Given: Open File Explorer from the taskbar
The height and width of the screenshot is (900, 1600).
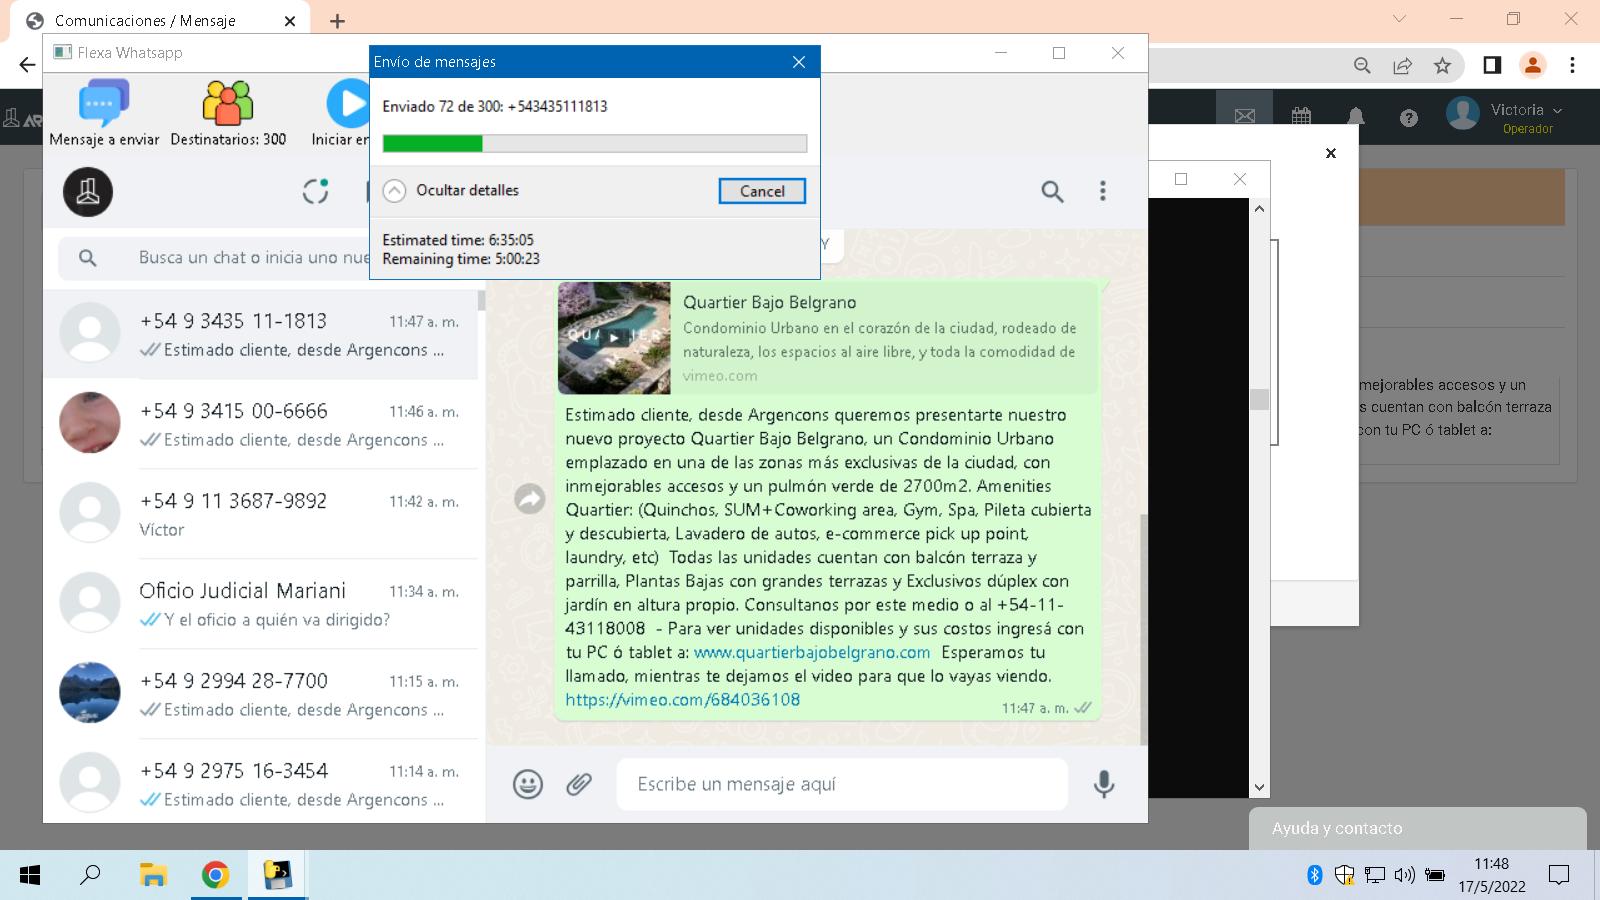Looking at the screenshot, I should tap(152, 876).
